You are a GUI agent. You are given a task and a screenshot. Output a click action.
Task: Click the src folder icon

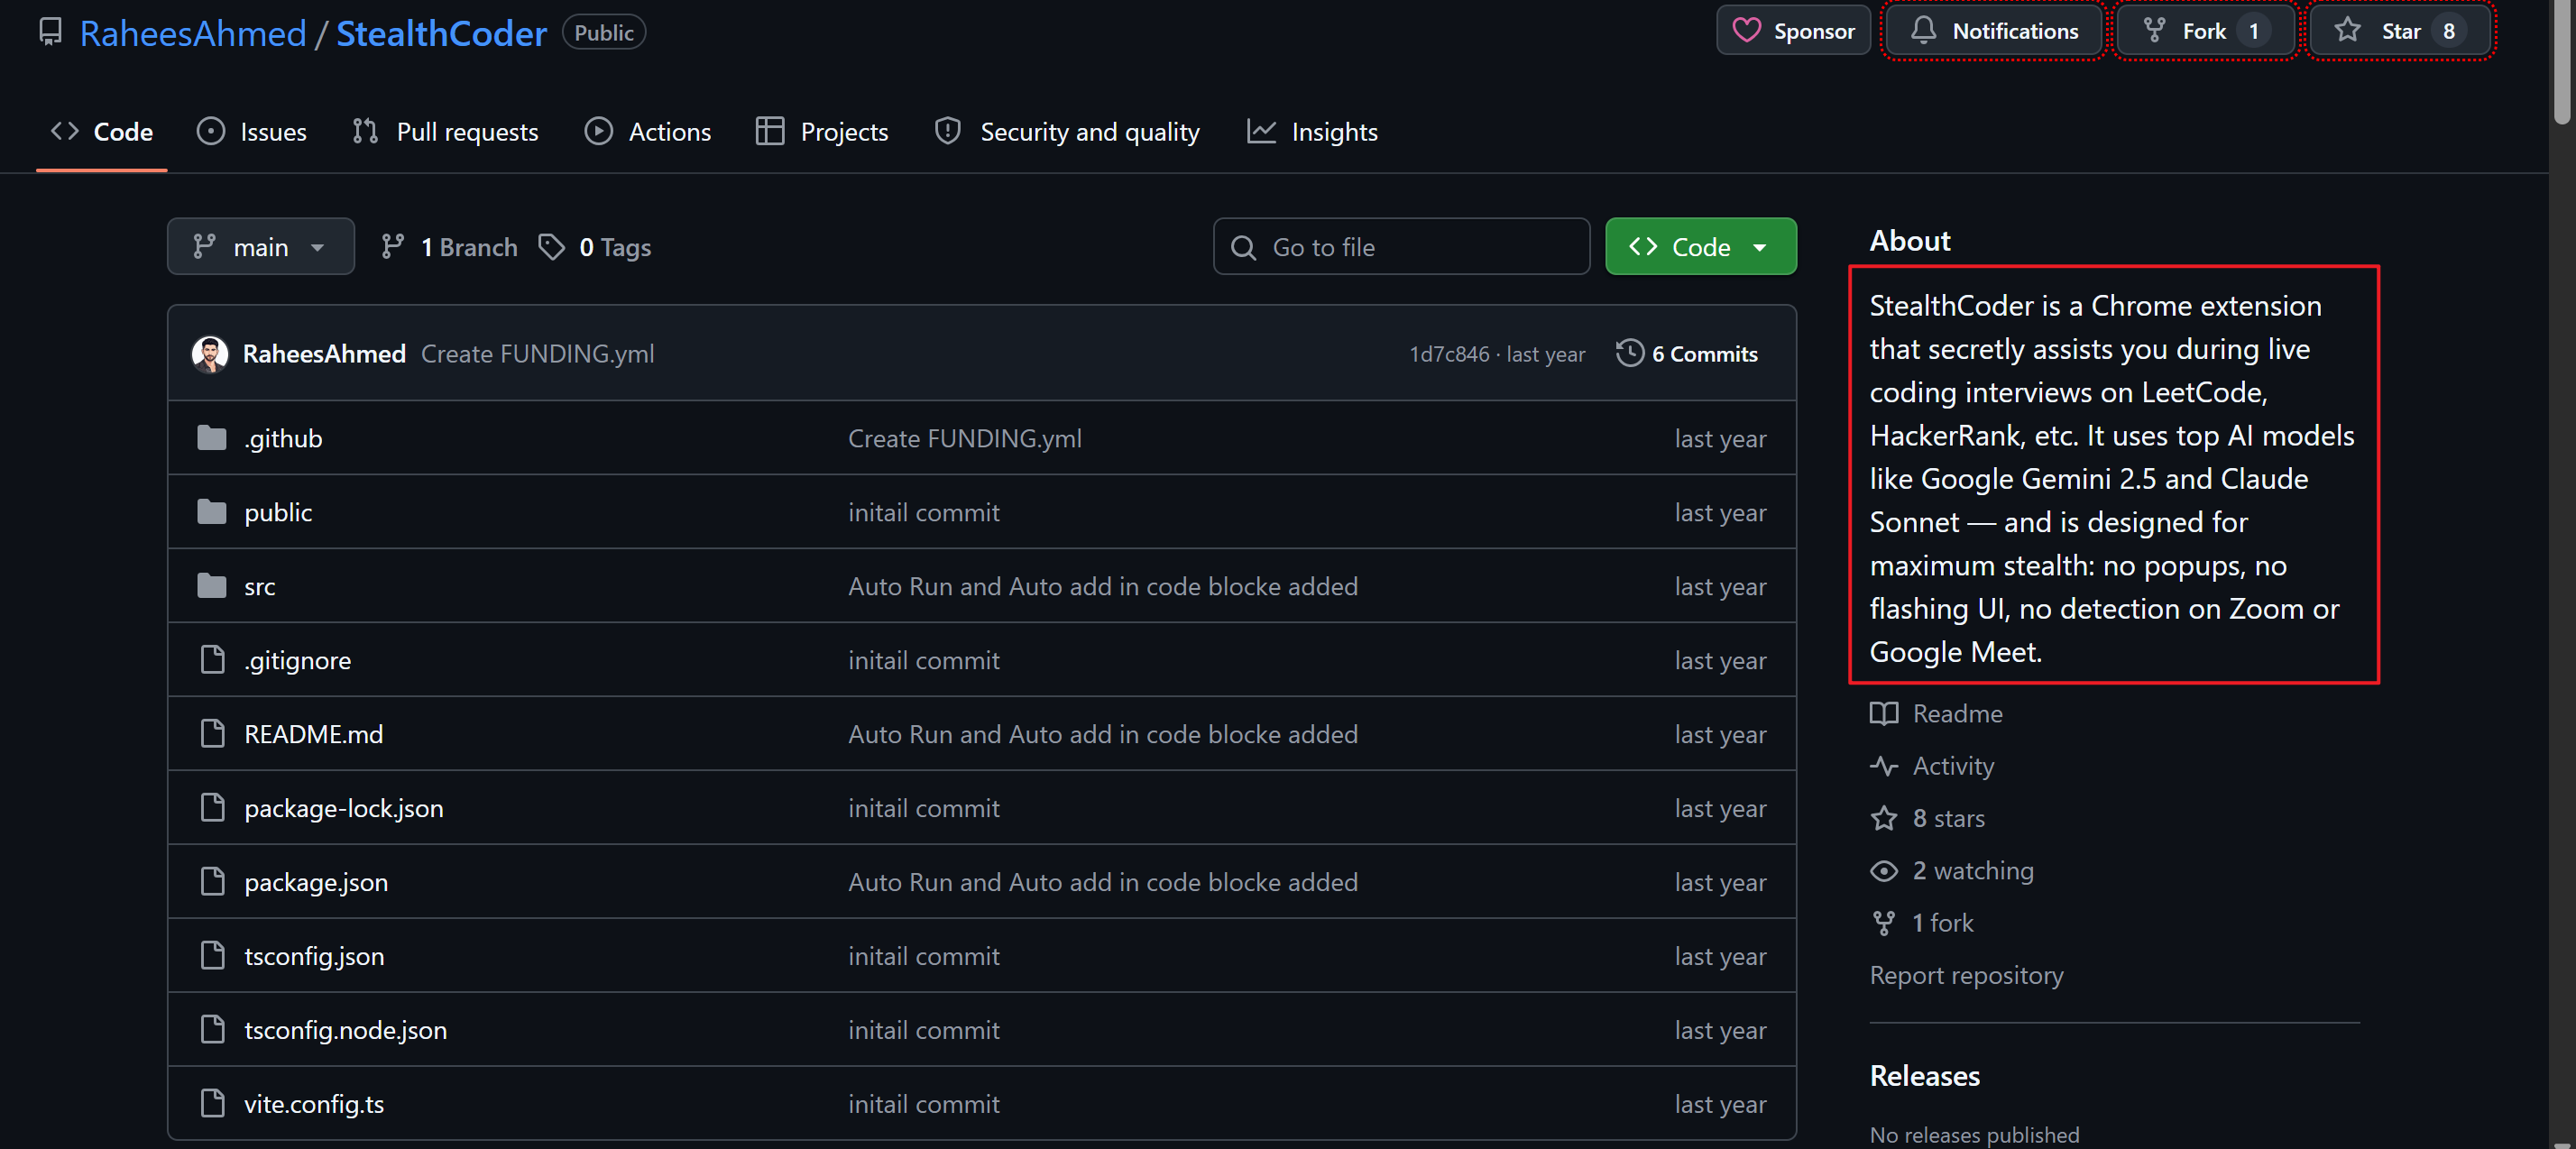212,586
